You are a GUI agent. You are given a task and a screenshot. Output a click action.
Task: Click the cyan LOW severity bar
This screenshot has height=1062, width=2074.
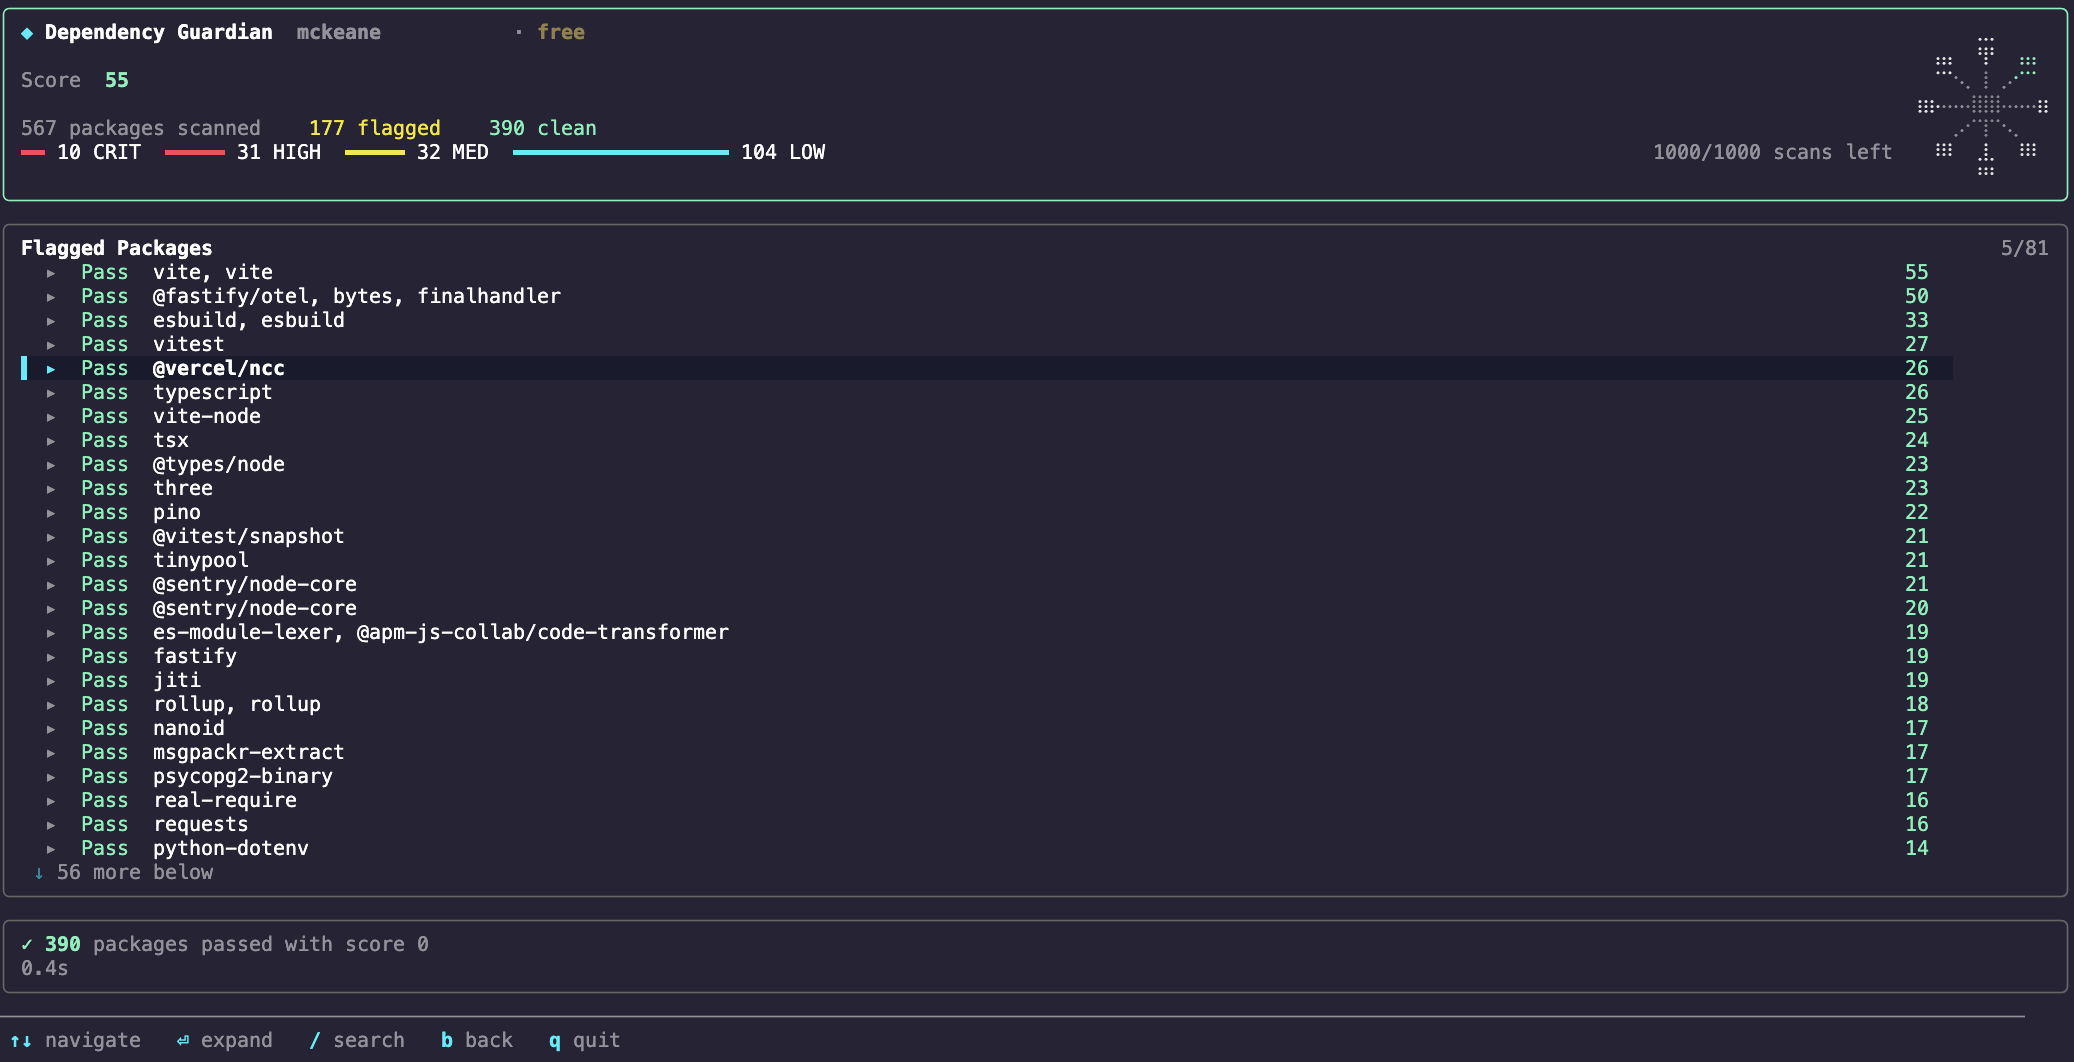621,152
